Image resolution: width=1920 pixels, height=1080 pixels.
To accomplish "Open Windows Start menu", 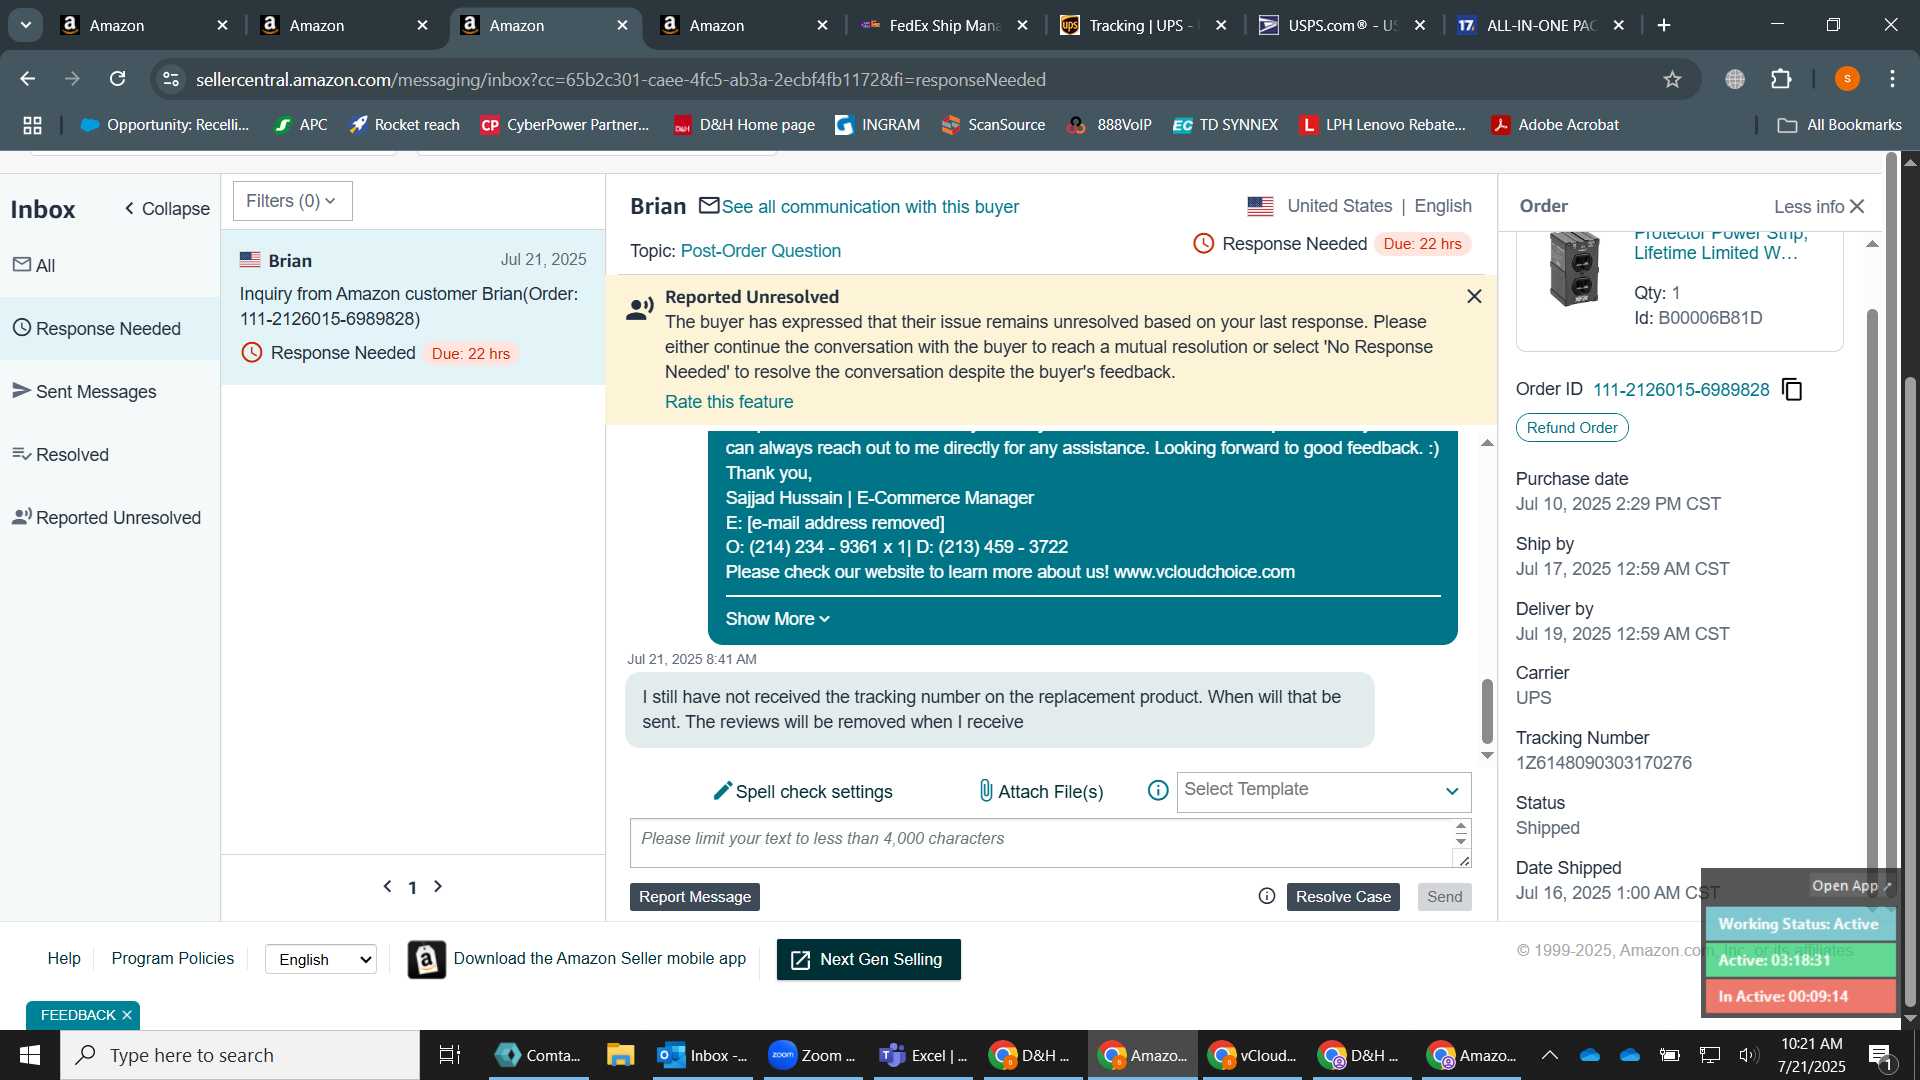I will (29, 1055).
